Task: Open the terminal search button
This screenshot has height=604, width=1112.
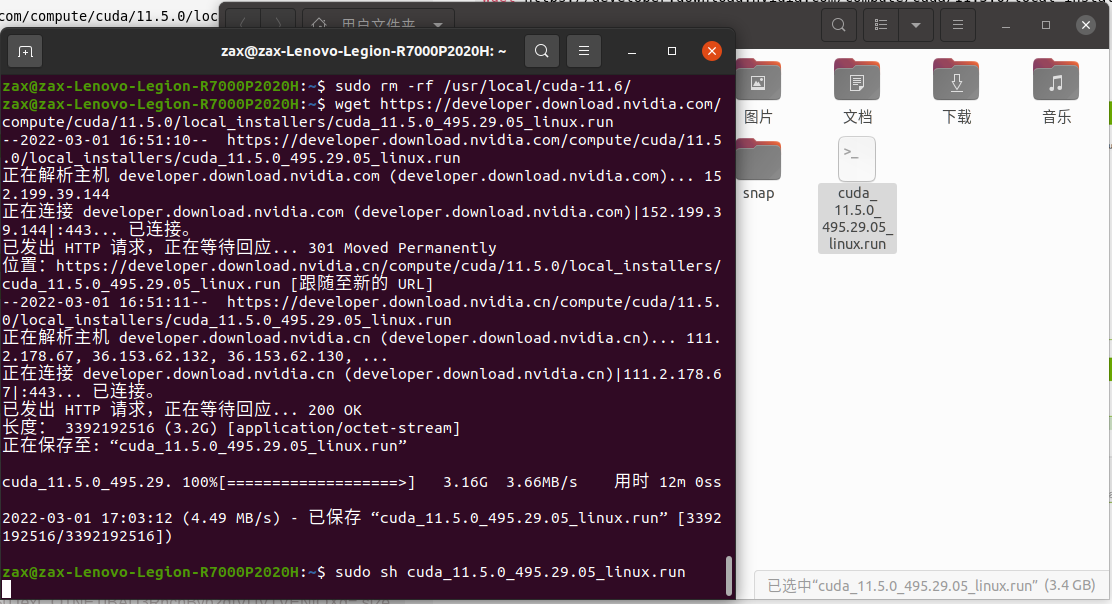Action: coord(542,51)
